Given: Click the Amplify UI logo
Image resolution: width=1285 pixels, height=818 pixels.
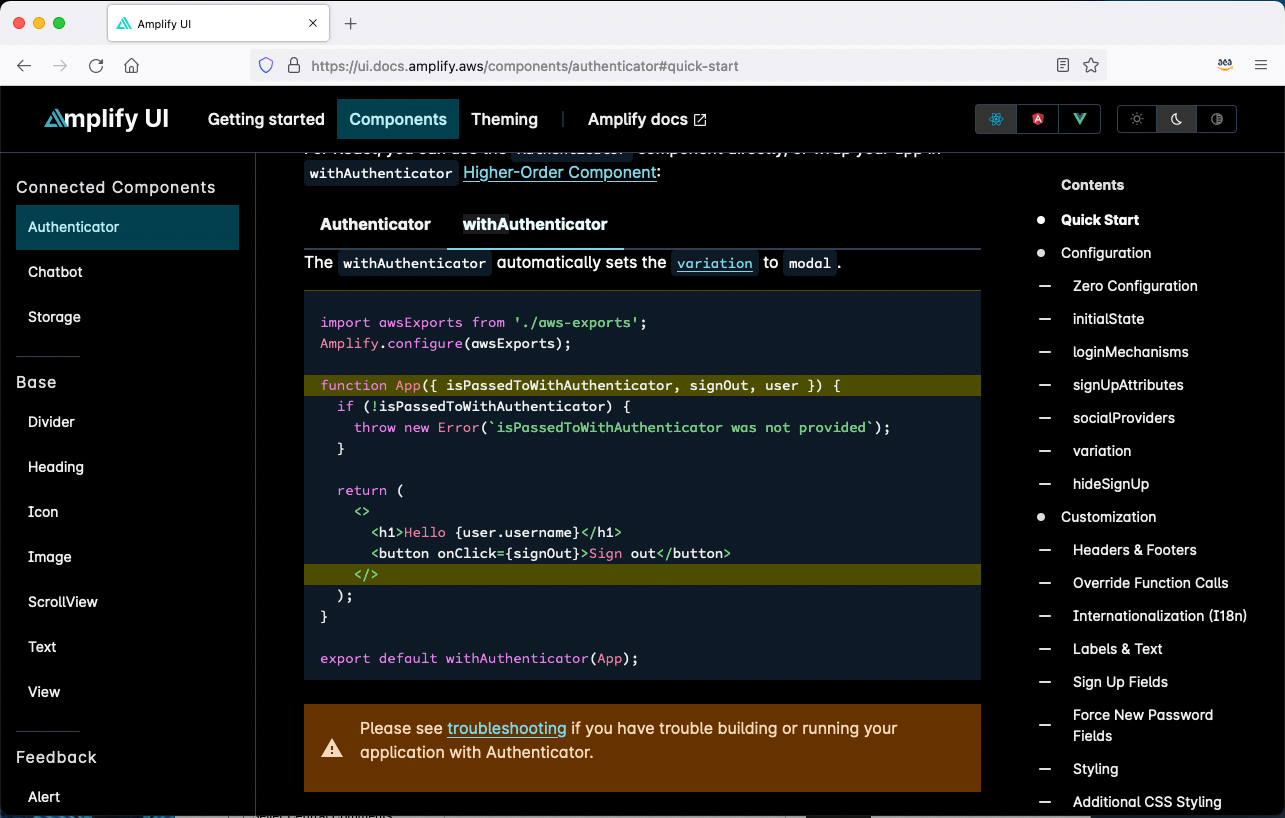Looking at the screenshot, I should (105, 118).
